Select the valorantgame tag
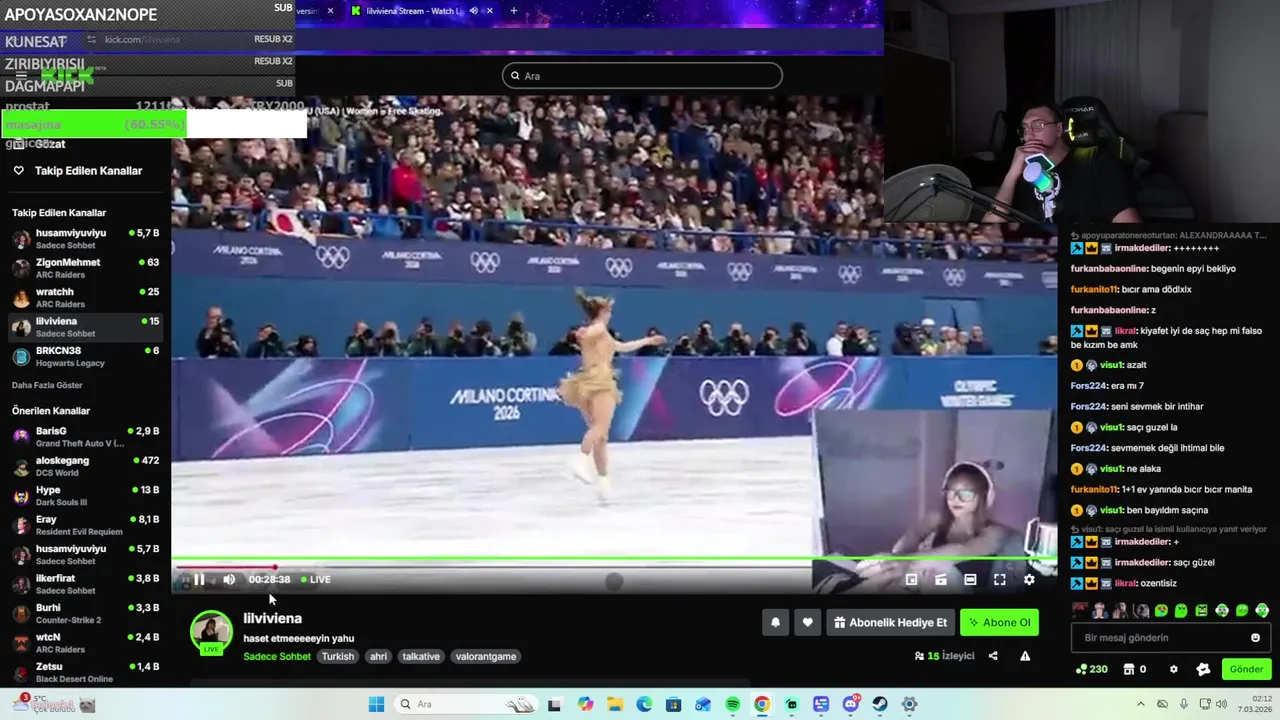Screen dimensions: 1280x720 (x=486, y=656)
